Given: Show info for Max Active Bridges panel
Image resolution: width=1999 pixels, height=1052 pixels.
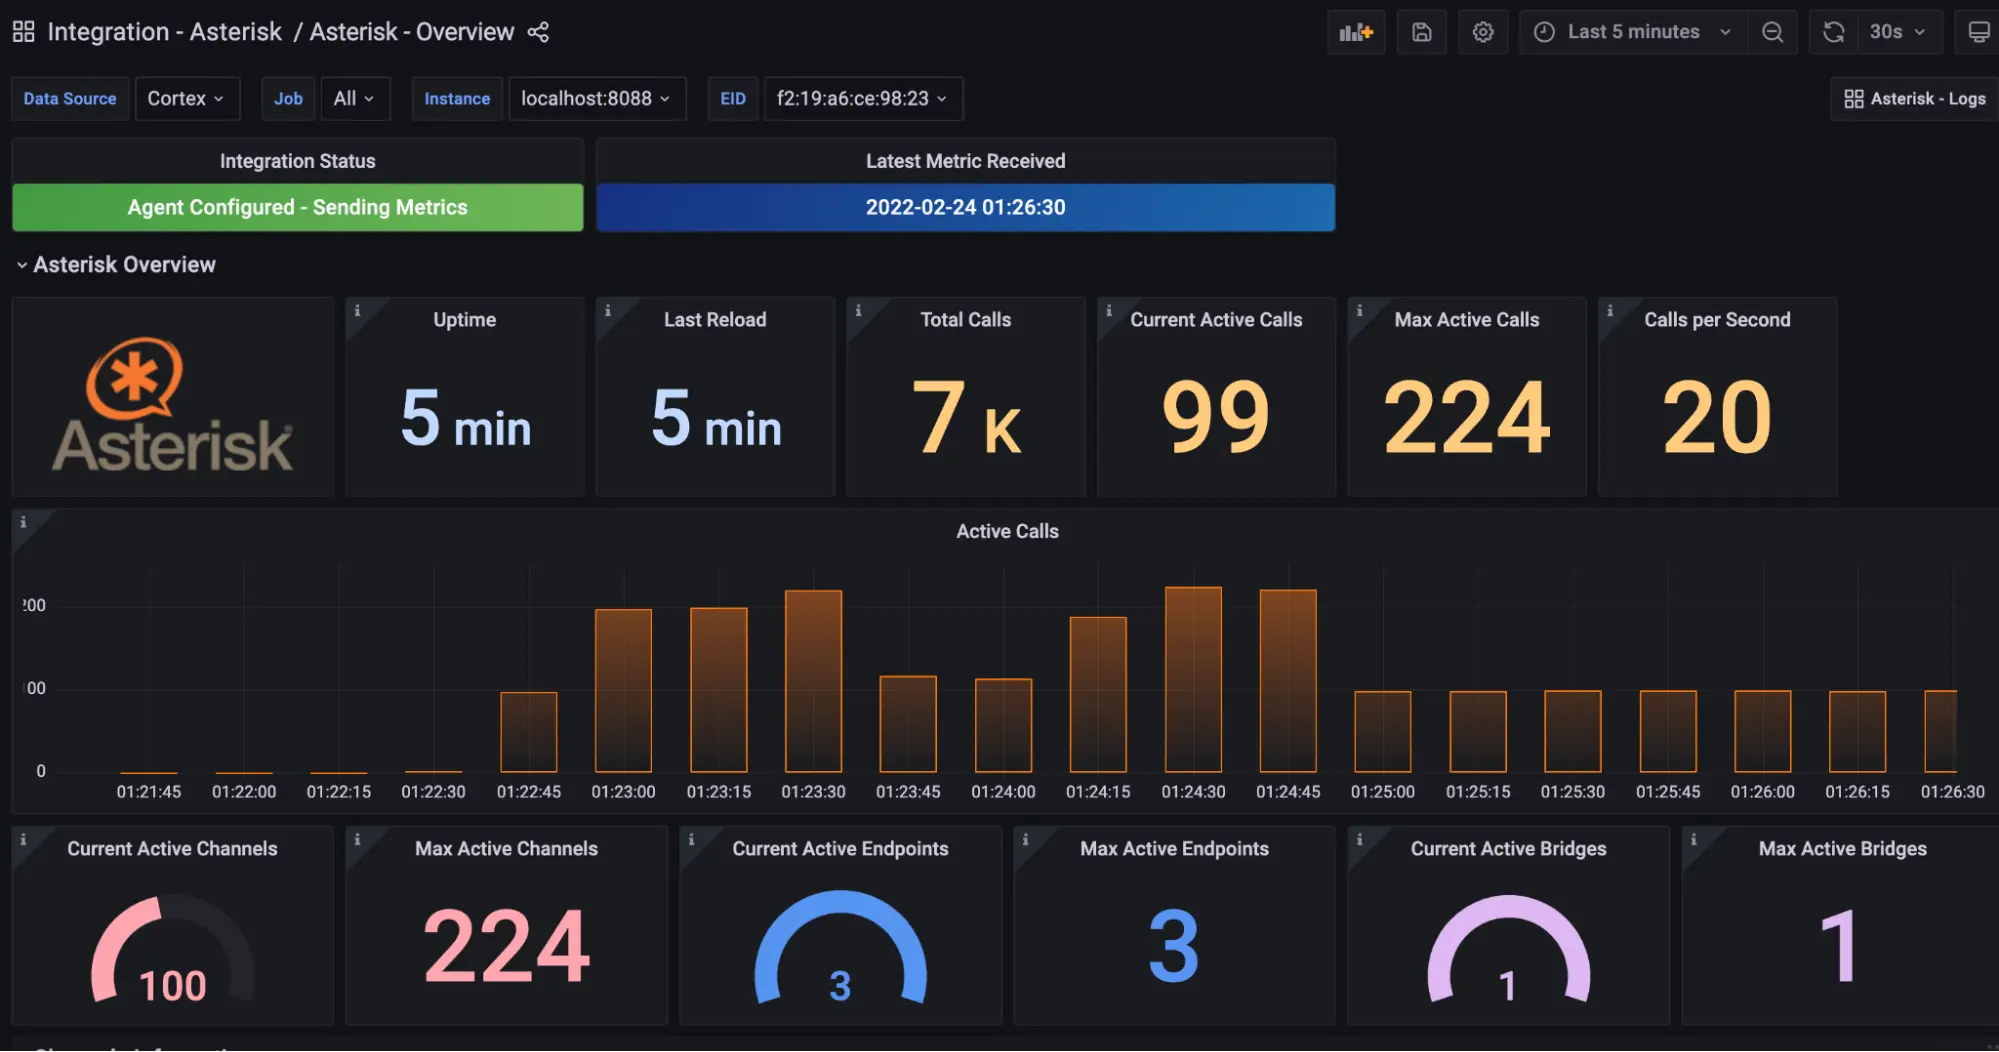Looking at the screenshot, I should (x=1693, y=839).
